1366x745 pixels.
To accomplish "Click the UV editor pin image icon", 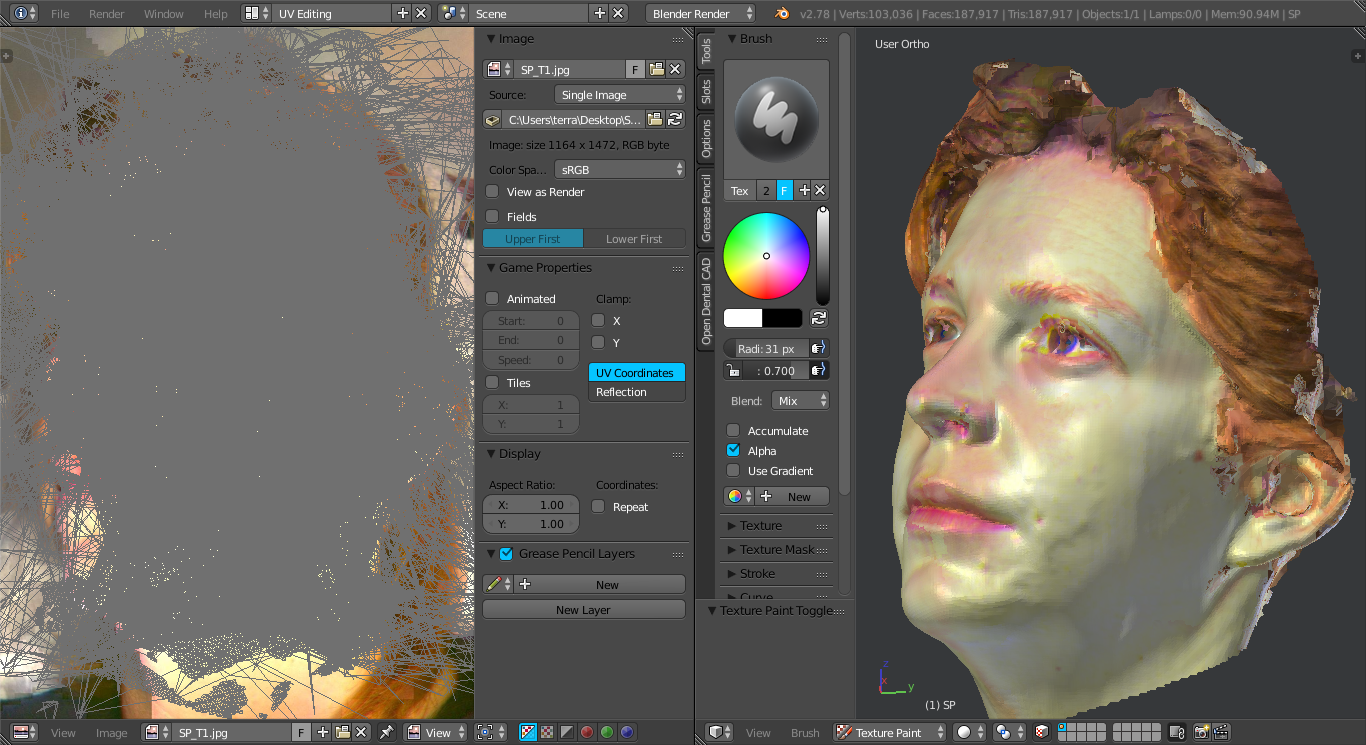I will point(386,732).
